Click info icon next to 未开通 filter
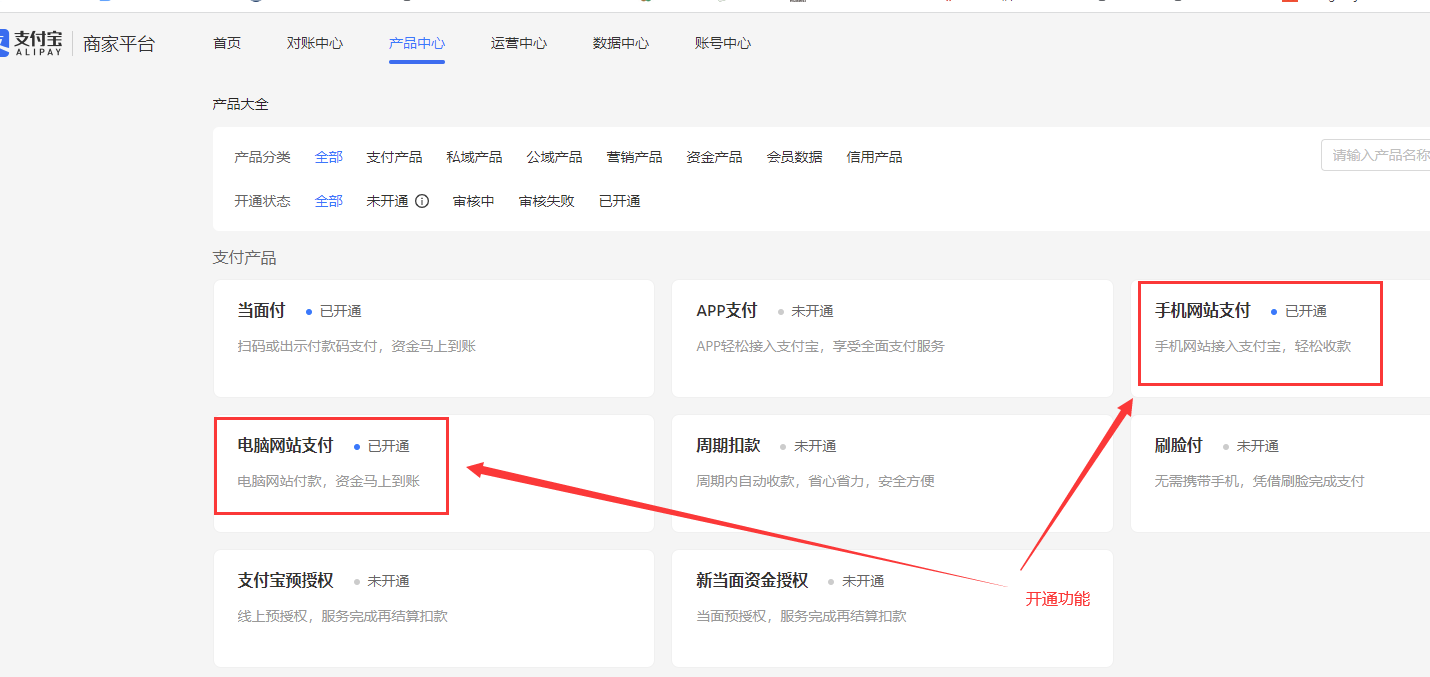The width and height of the screenshot is (1430, 677). tap(422, 201)
